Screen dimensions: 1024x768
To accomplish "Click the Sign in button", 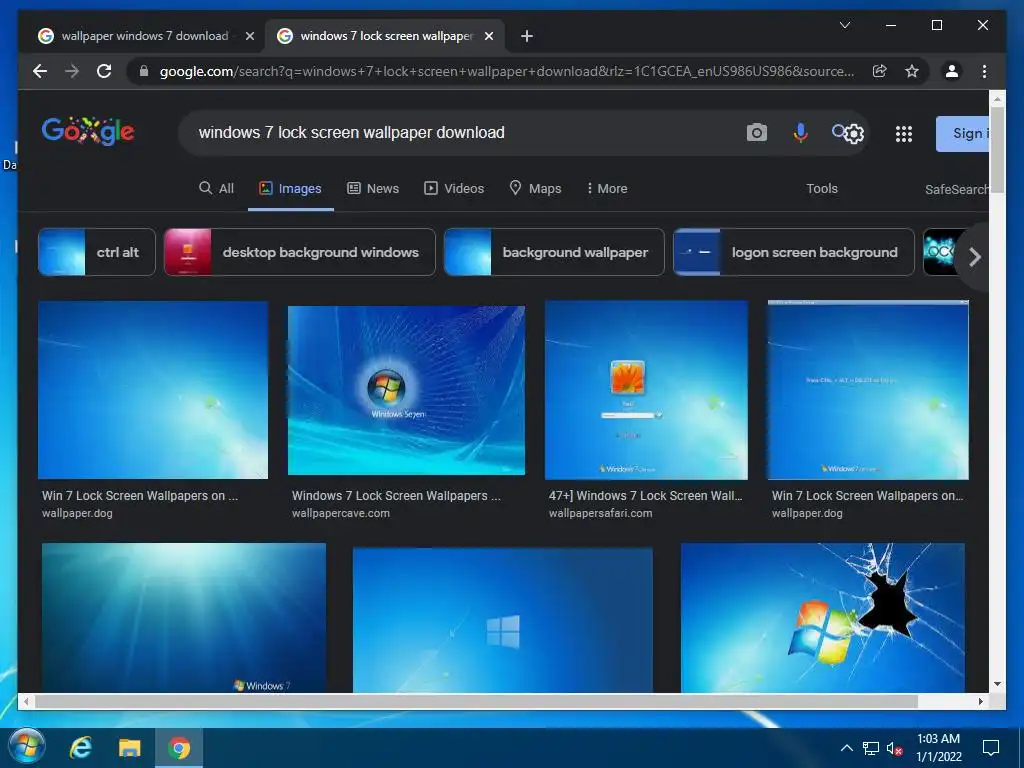I will (963, 134).
